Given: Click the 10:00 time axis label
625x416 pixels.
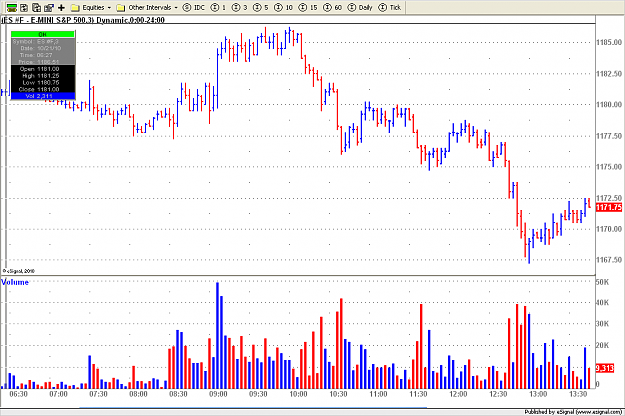Looking at the screenshot, I should click(x=298, y=394).
